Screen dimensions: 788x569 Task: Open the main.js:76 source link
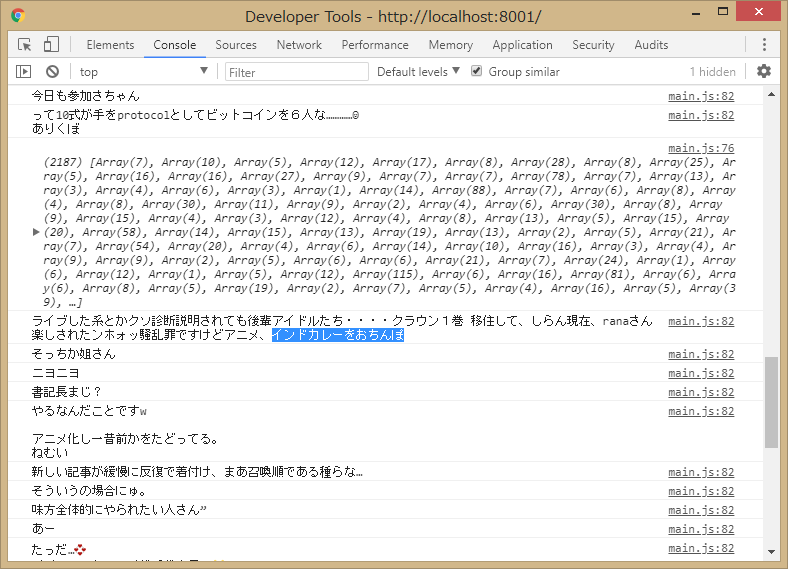pos(701,148)
